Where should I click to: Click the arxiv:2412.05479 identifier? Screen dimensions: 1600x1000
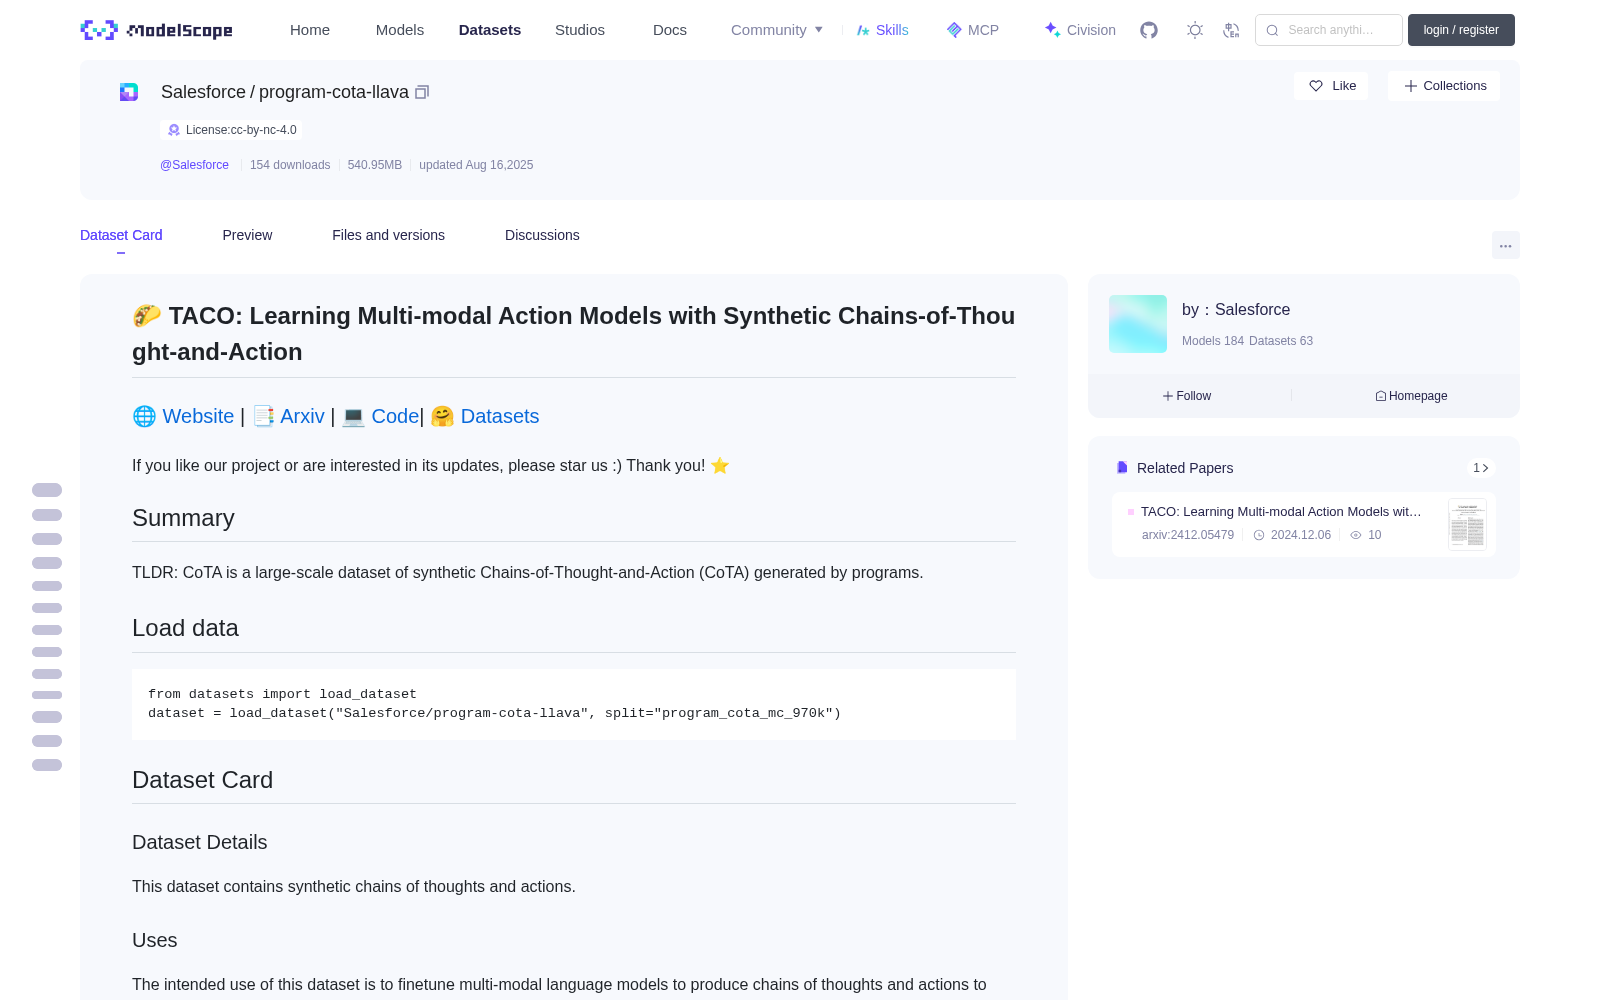pyautogui.click(x=1188, y=535)
